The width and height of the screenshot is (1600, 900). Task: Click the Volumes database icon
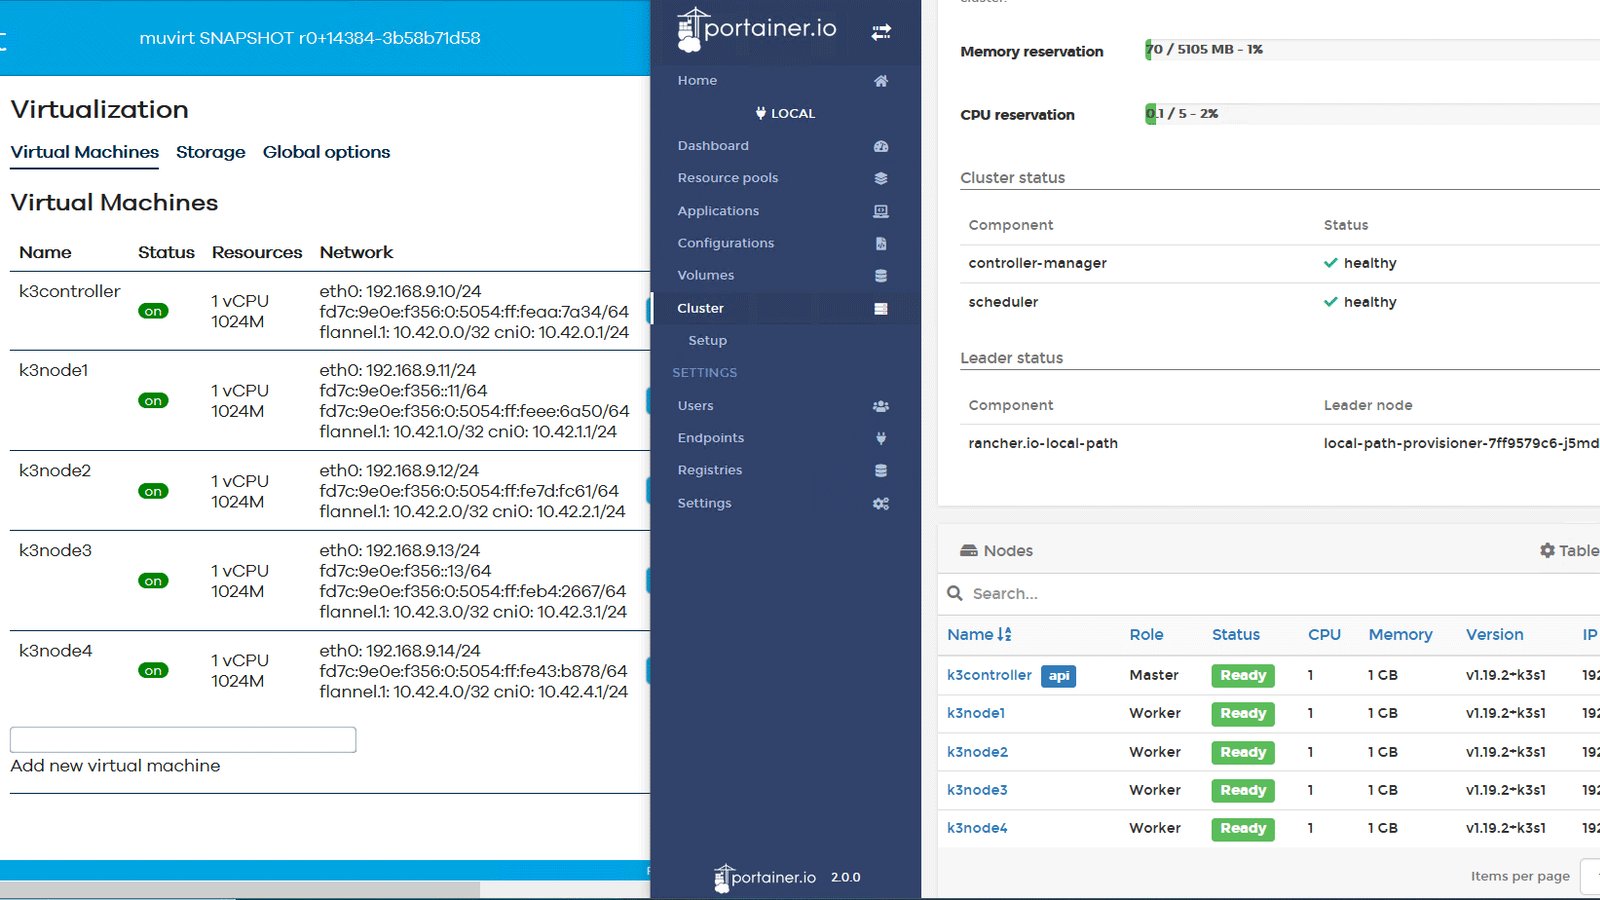point(881,275)
